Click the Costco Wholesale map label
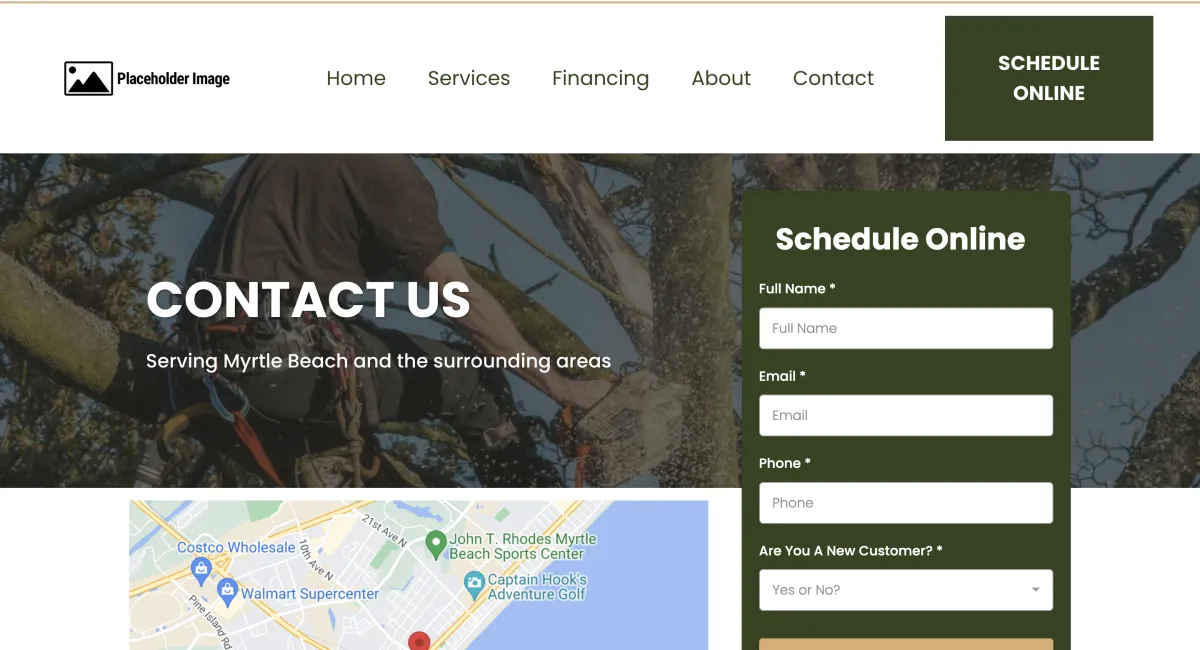 point(236,547)
